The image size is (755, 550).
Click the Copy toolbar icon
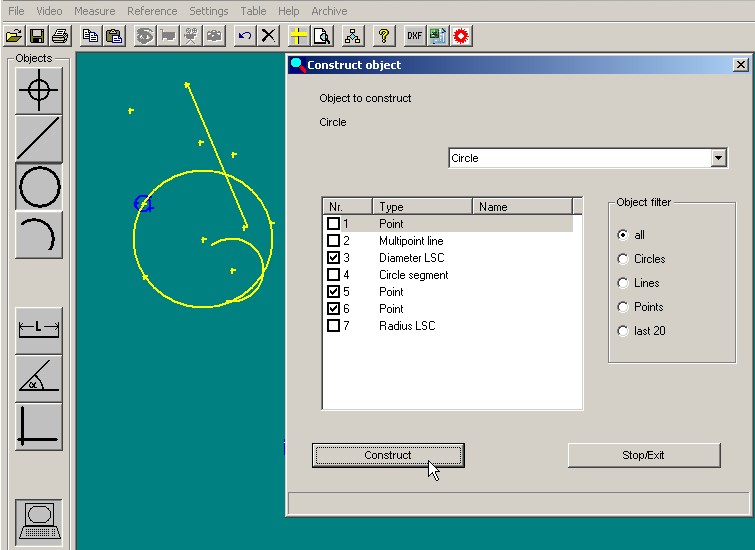pos(91,36)
